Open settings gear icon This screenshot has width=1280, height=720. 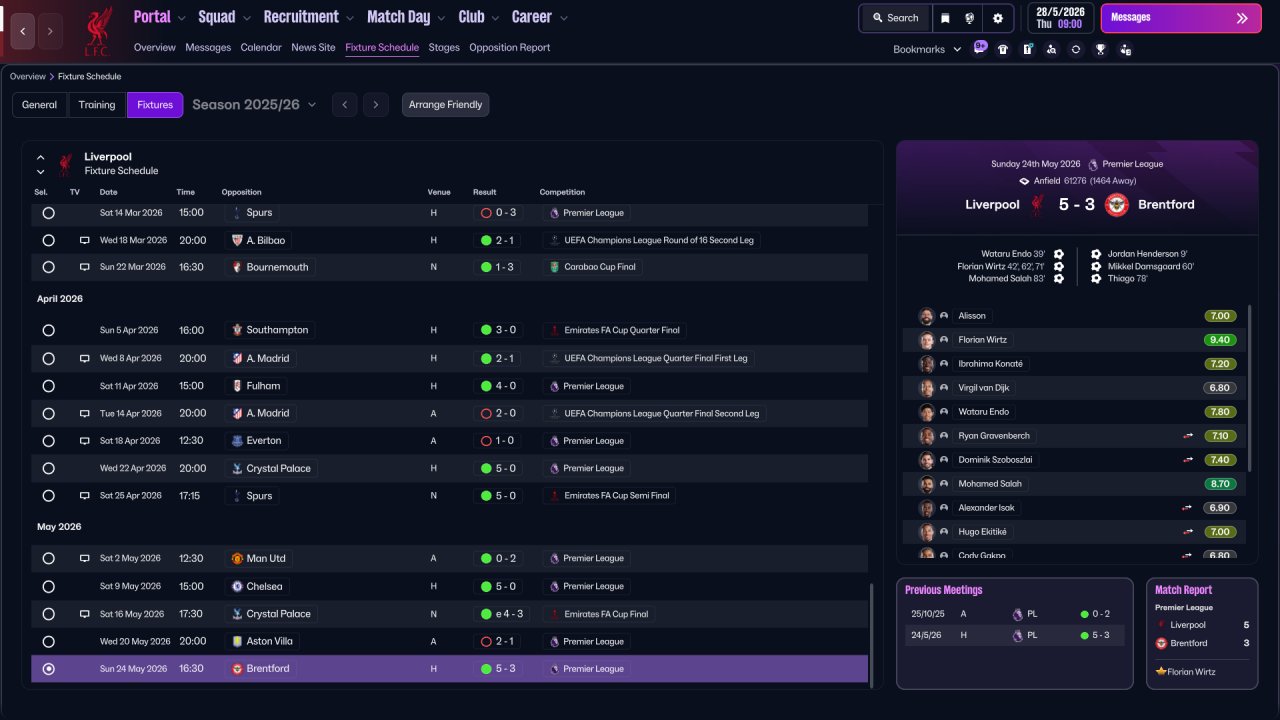pyautogui.click(x=998, y=18)
